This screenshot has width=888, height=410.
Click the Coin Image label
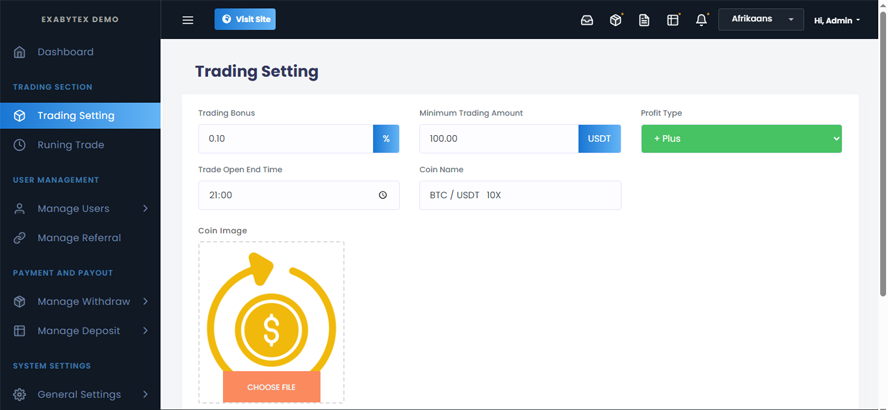pos(223,230)
